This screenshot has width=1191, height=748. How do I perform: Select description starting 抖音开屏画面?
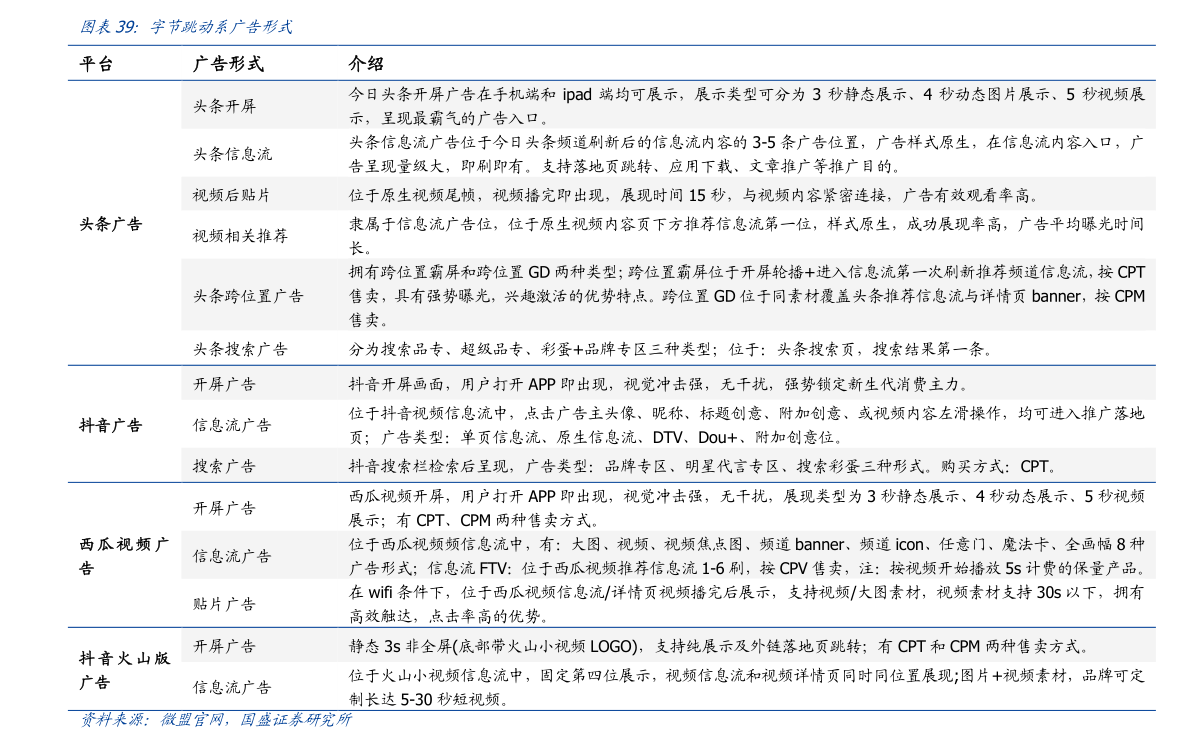click(x=660, y=384)
